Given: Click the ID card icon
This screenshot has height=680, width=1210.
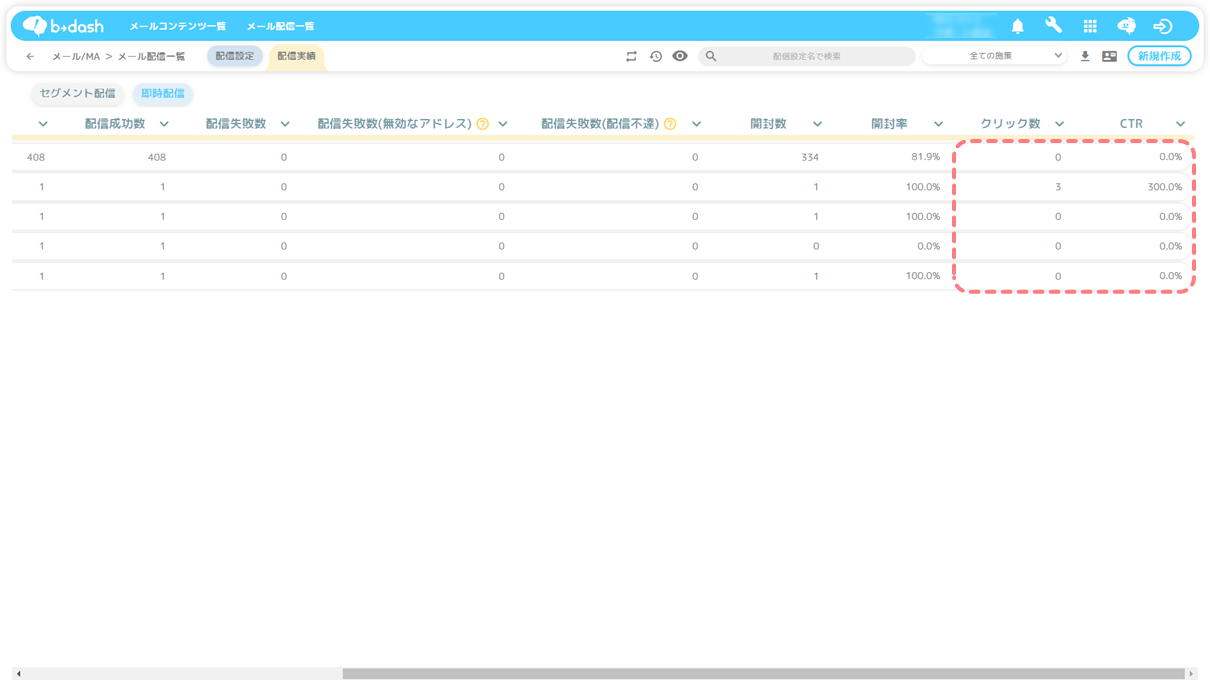Looking at the screenshot, I should coord(1110,57).
